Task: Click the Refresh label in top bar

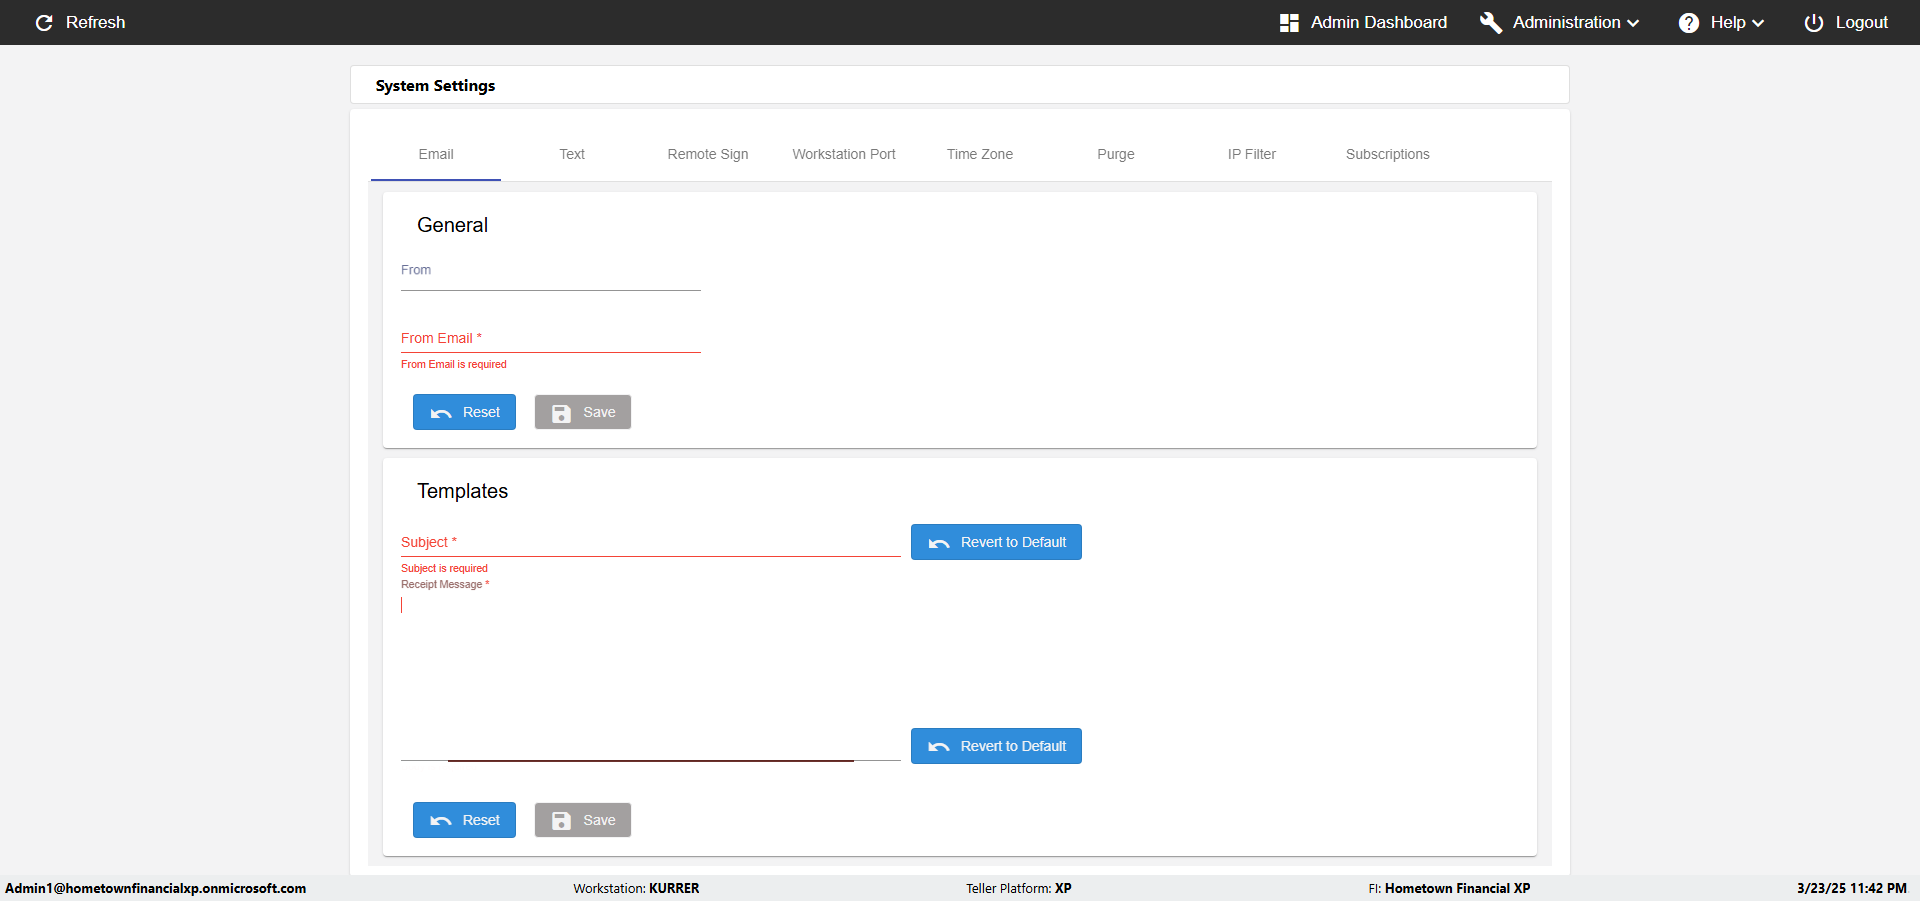Action: tap(96, 22)
